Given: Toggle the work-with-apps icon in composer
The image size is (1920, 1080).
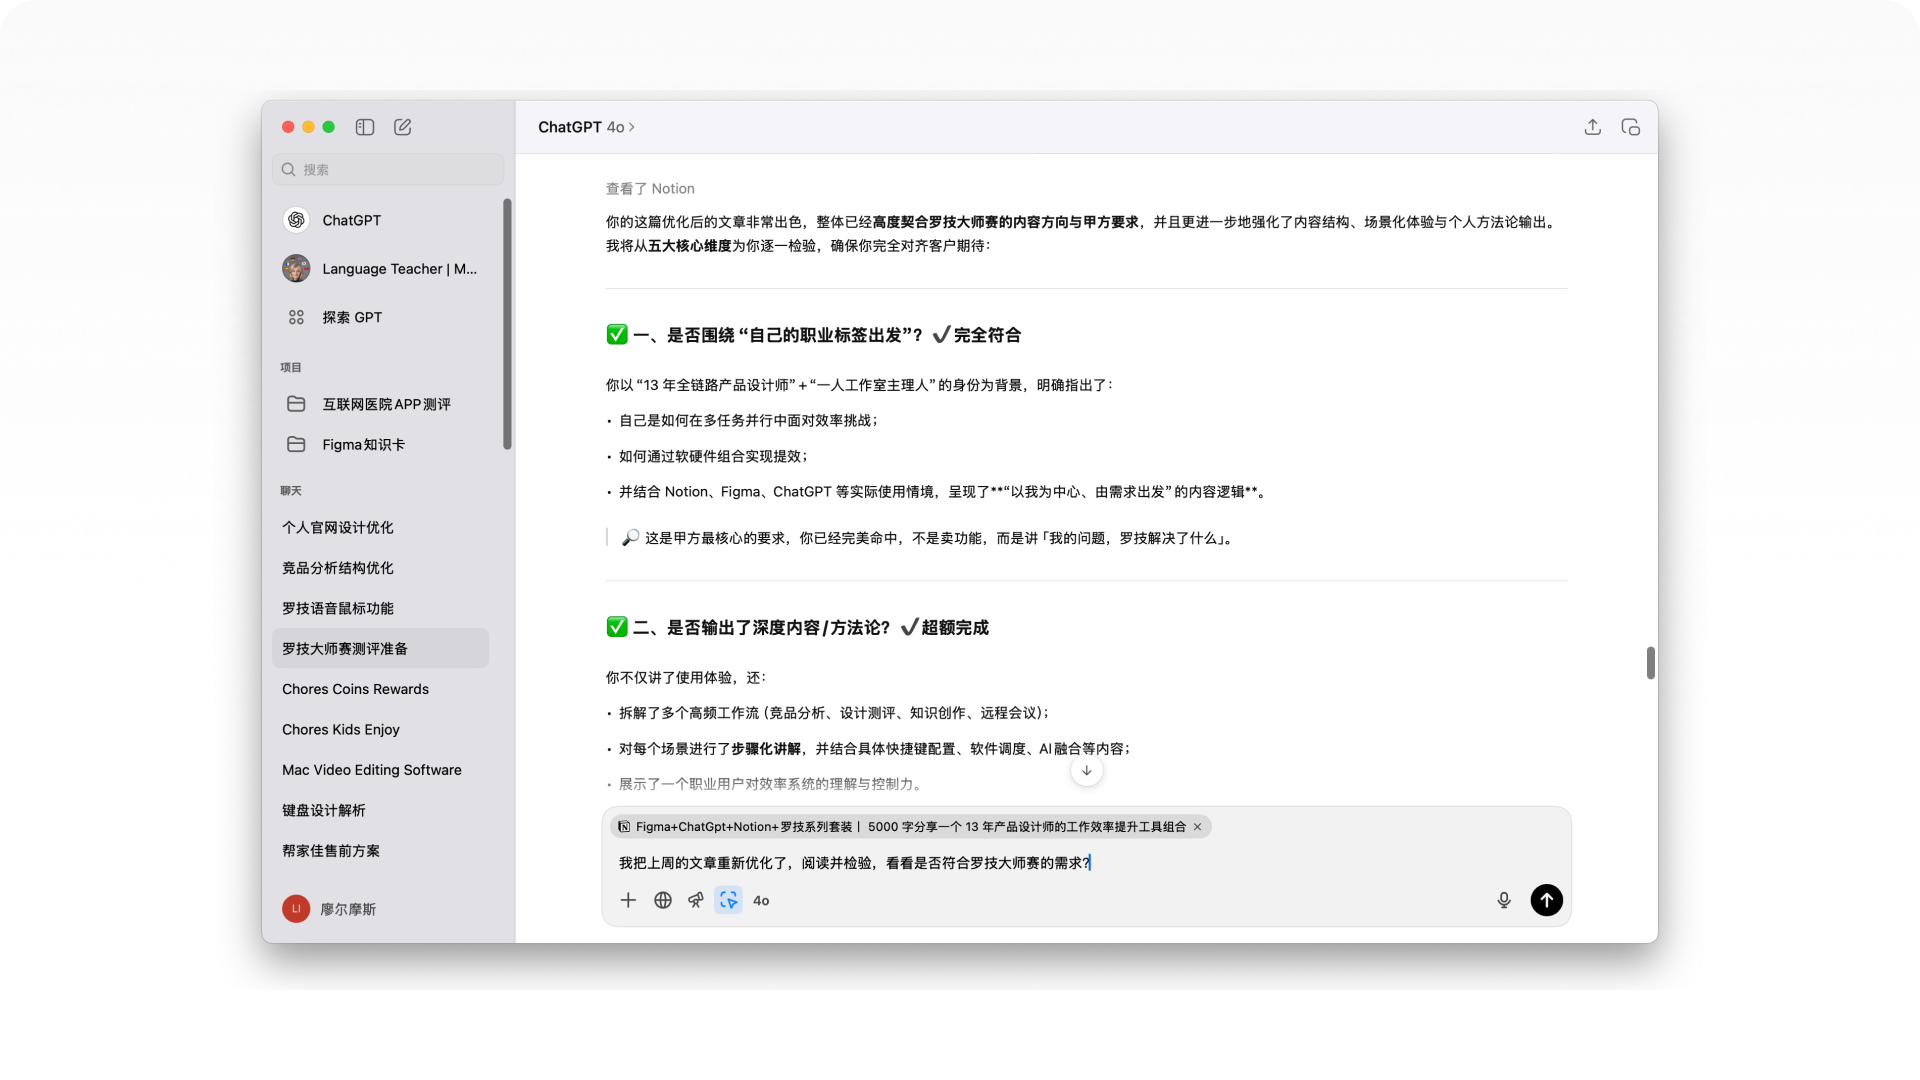Looking at the screenshot, I should click(729, 900).
